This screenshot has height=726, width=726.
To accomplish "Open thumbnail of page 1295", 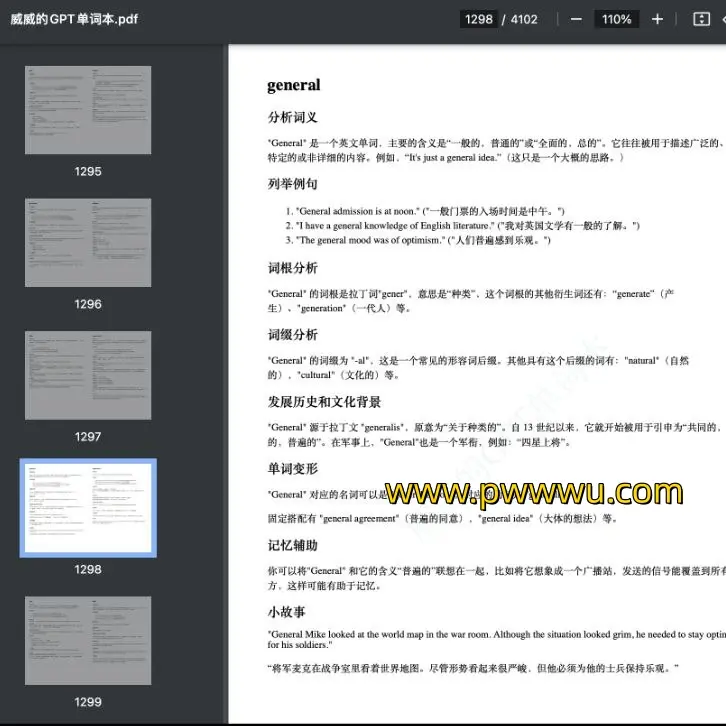I will click(88, 110).
